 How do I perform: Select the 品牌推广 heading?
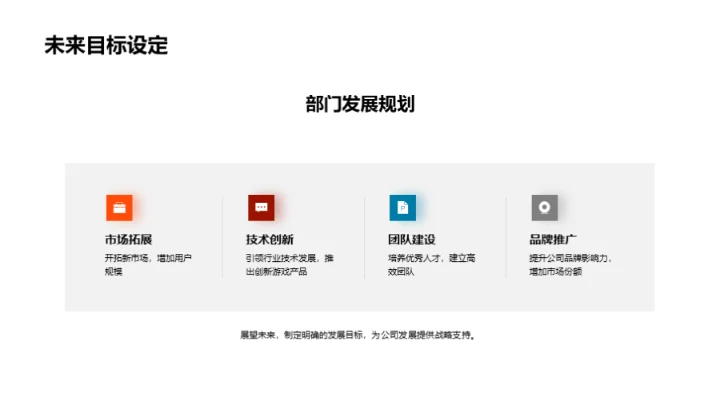click(553, 240)
